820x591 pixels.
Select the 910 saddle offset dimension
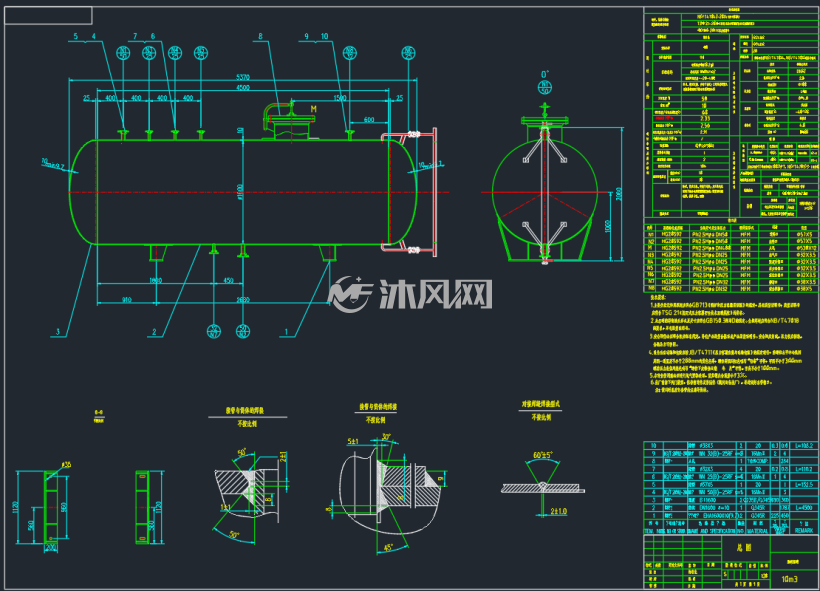pos(127,300)
